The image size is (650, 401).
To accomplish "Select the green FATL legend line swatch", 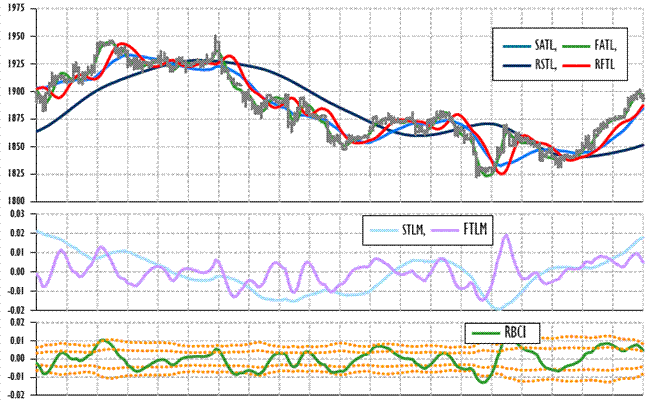I will tap(576, 46).
